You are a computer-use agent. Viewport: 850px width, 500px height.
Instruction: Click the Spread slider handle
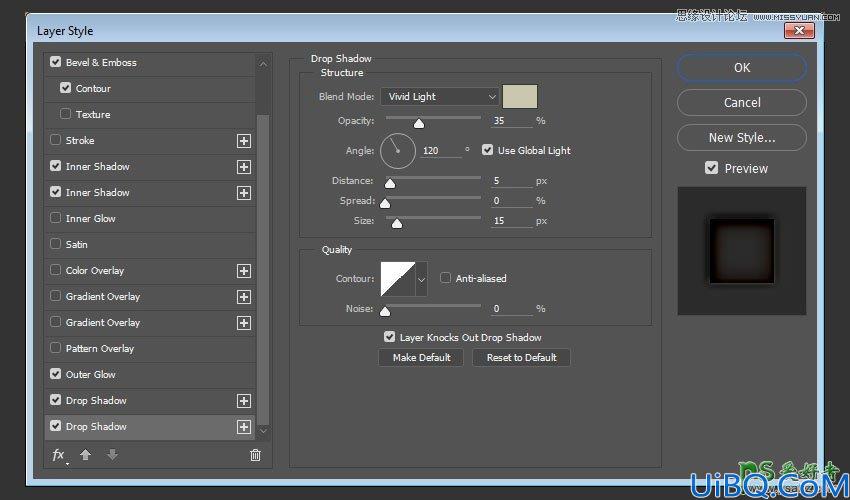pos(385,204)
